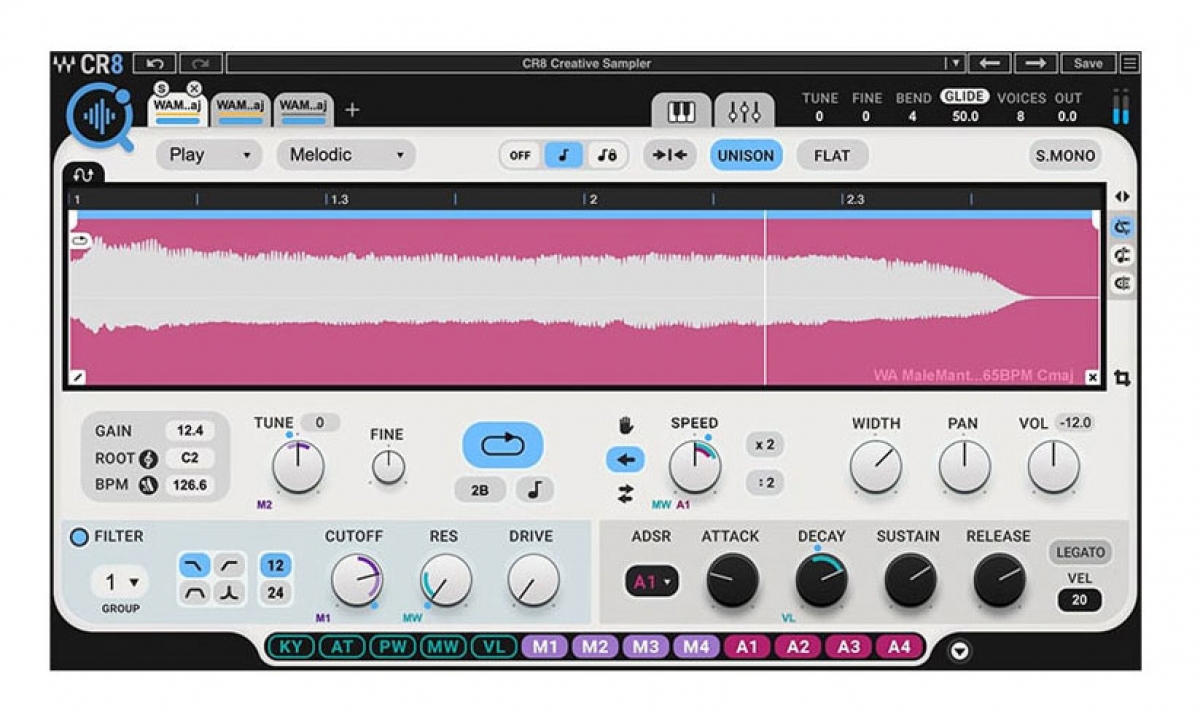Select the note with stopwatch sync mode
1200x717 pixels.
(x=606, y=155)
